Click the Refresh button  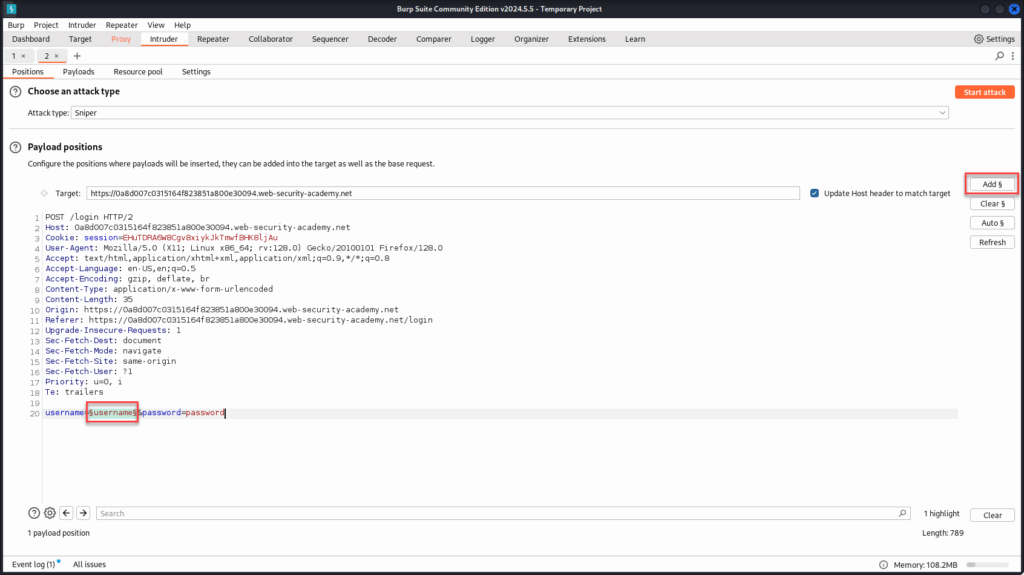(992, 242)
